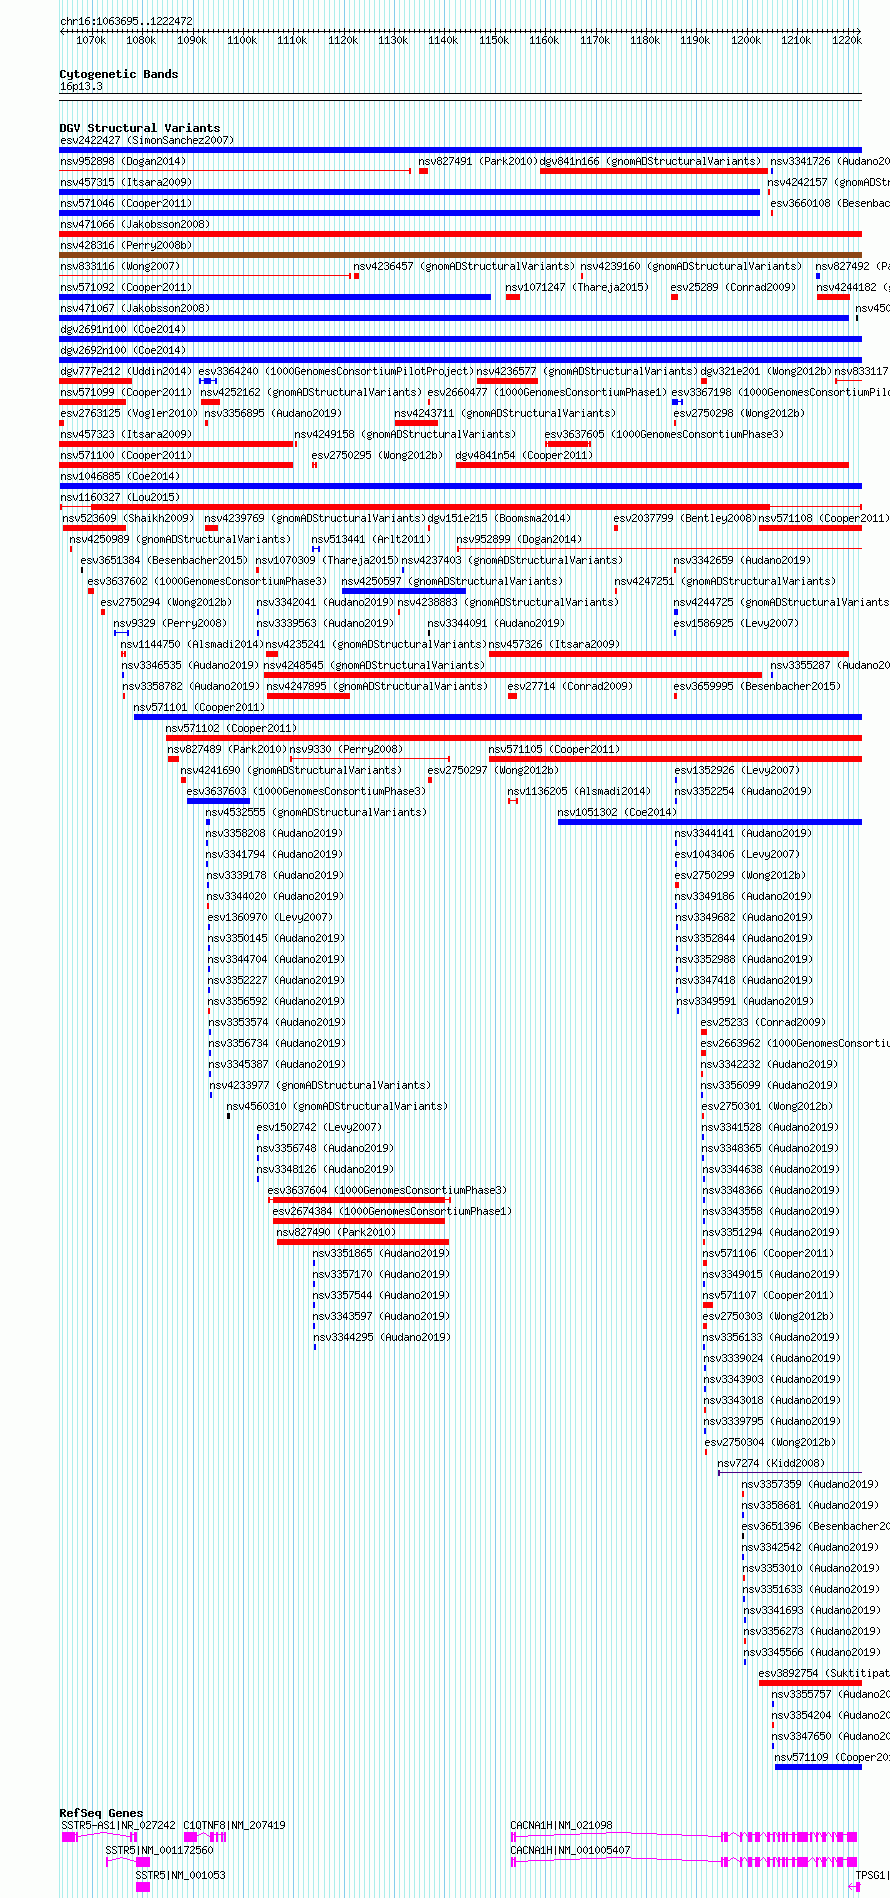Click the chr16:1063695..1222472 coordinate label
The height and width of the screenshot is (1898, 890).
[126, 21]
